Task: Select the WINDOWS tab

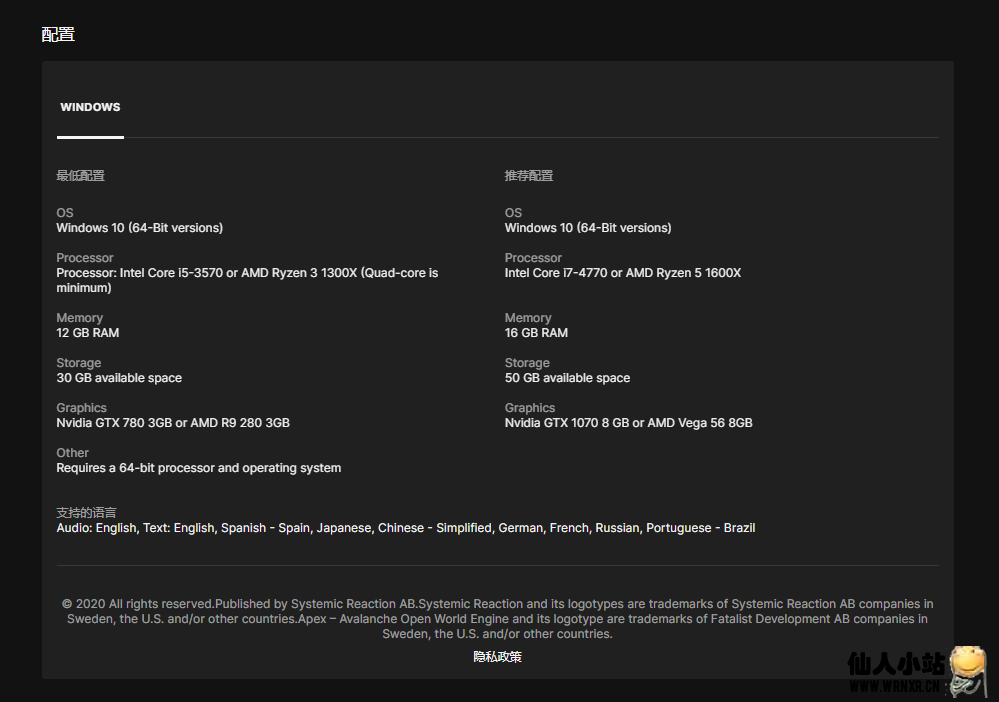Action: coord(90,107)
